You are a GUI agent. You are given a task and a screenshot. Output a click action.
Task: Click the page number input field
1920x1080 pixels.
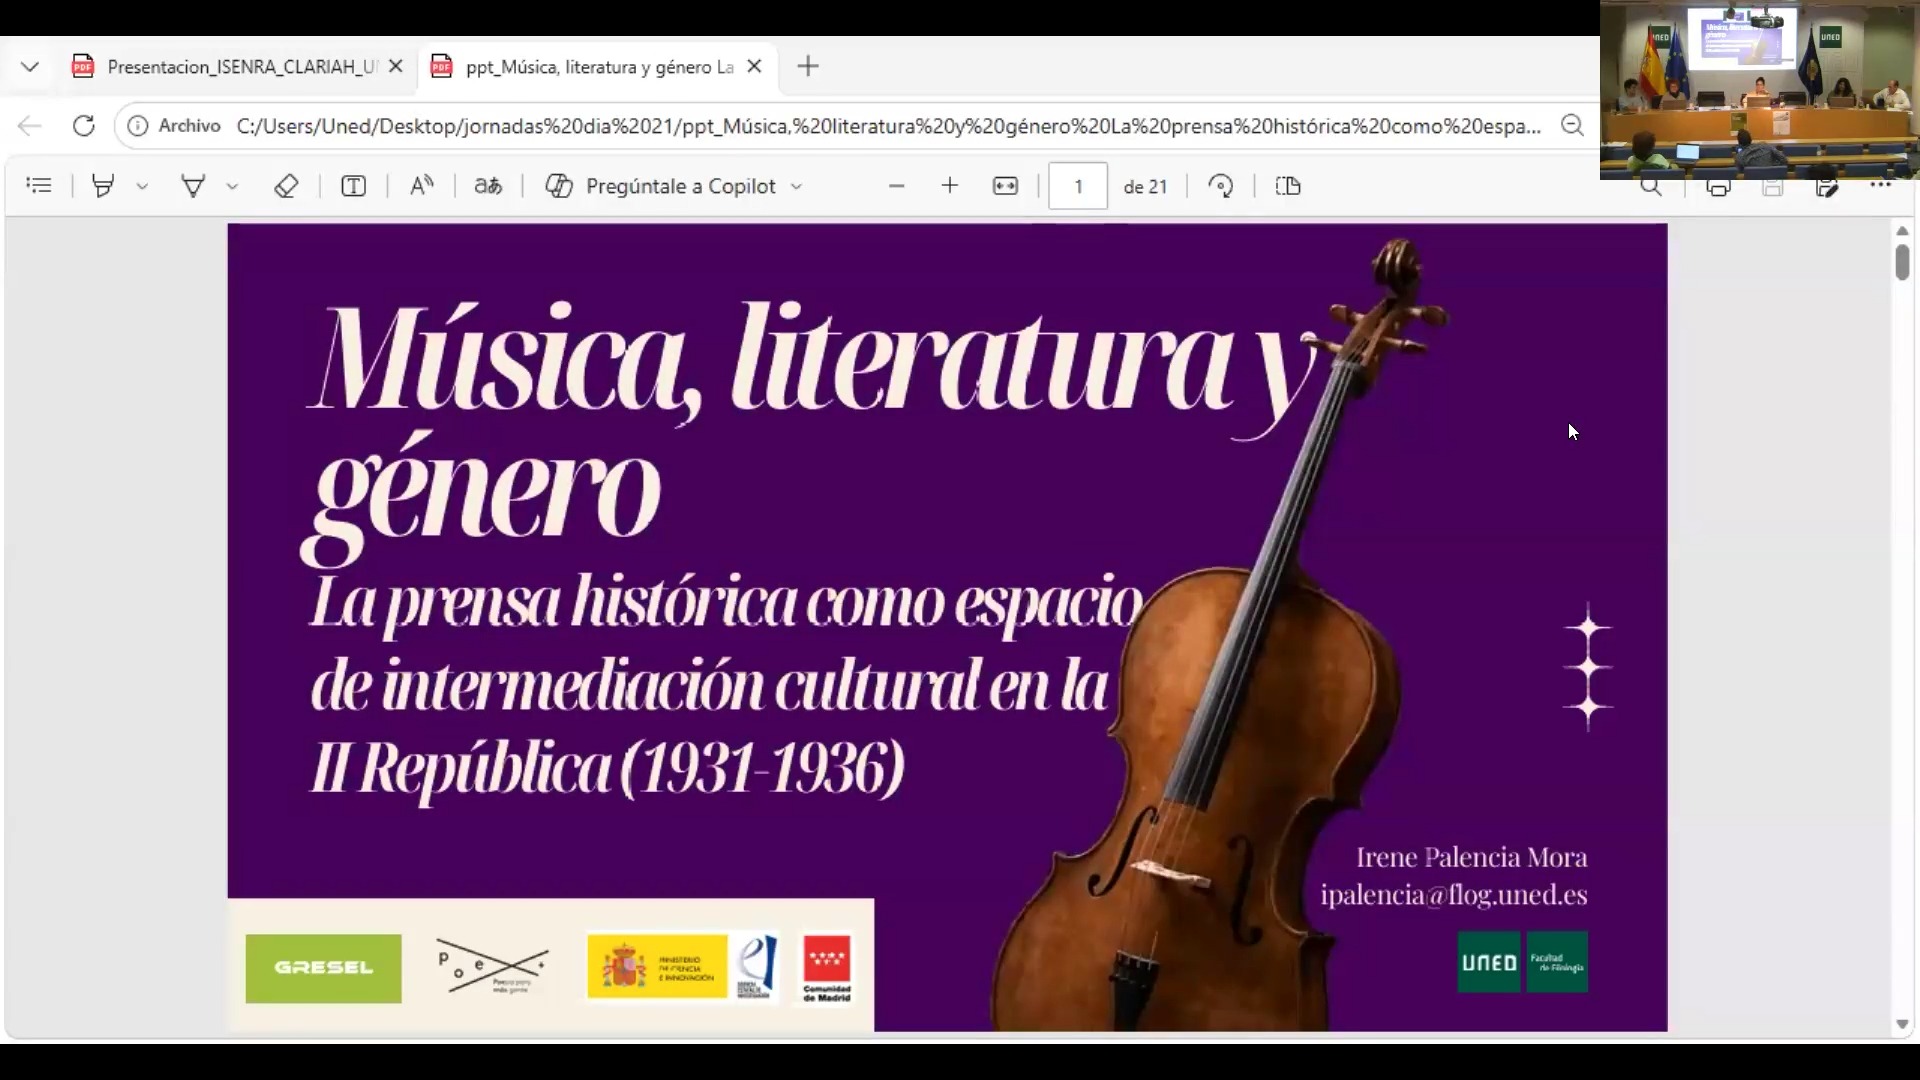(x=1078, y=186)
